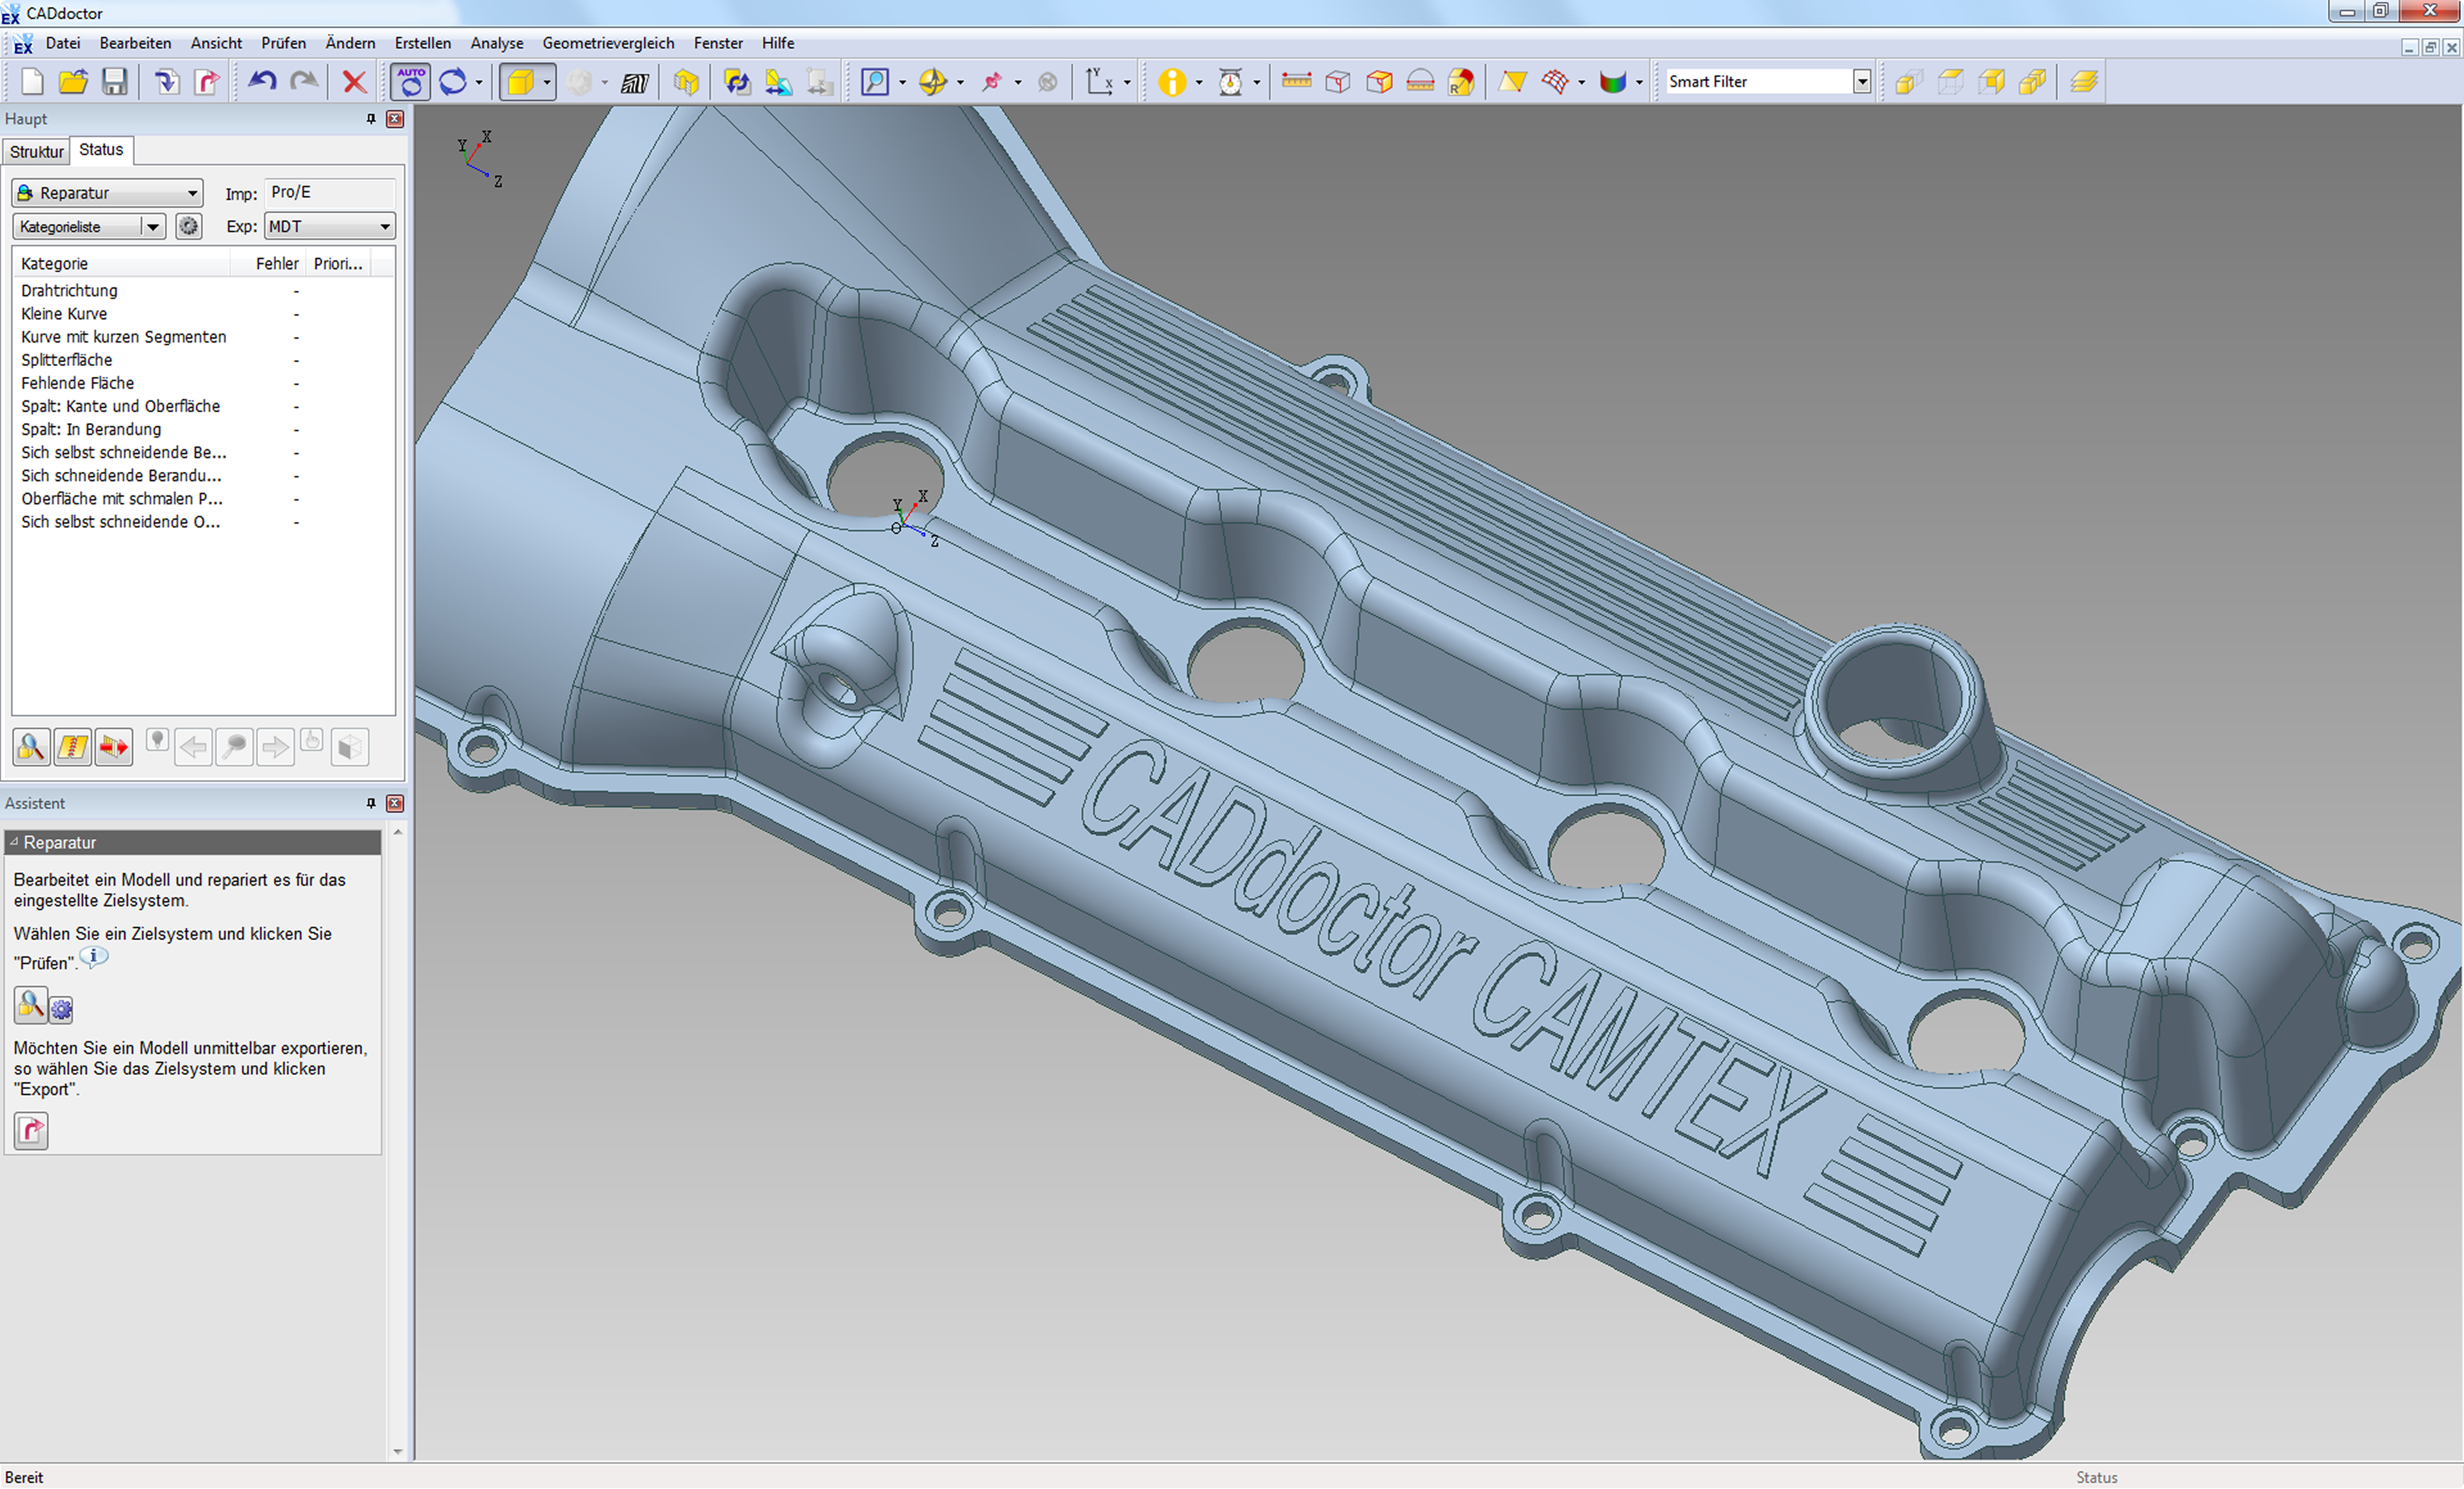2464x1489 pixels.
Task: Click the Fehler column header
Action: click(277, 264)
